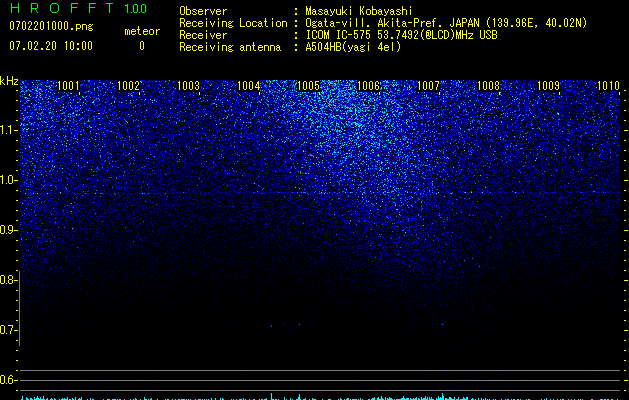This screenshot has height=400, width=629.
Task: Click the meteor label
Action: point(142,31)
